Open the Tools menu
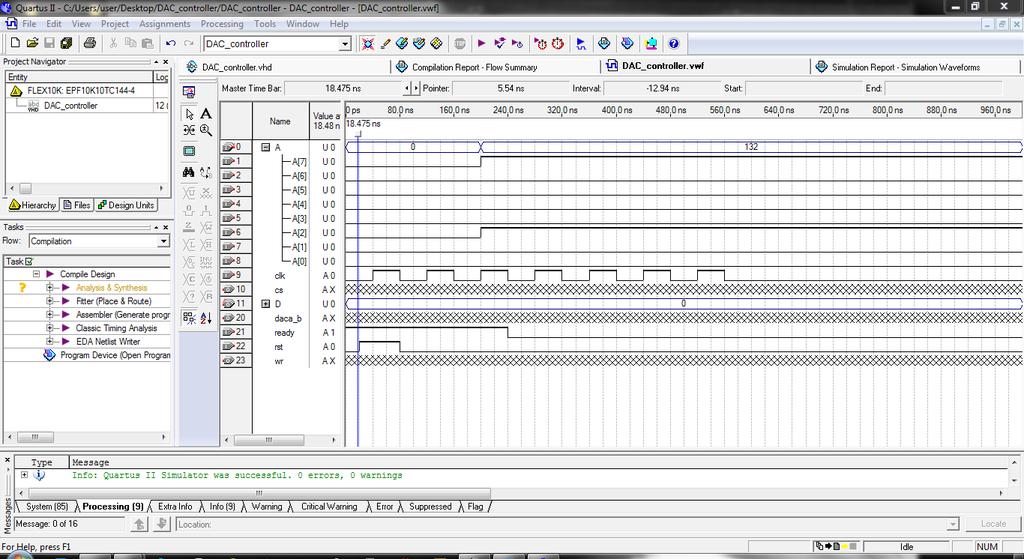Image resolution: width=1024 pixels, height=559 pixels. 264,24
